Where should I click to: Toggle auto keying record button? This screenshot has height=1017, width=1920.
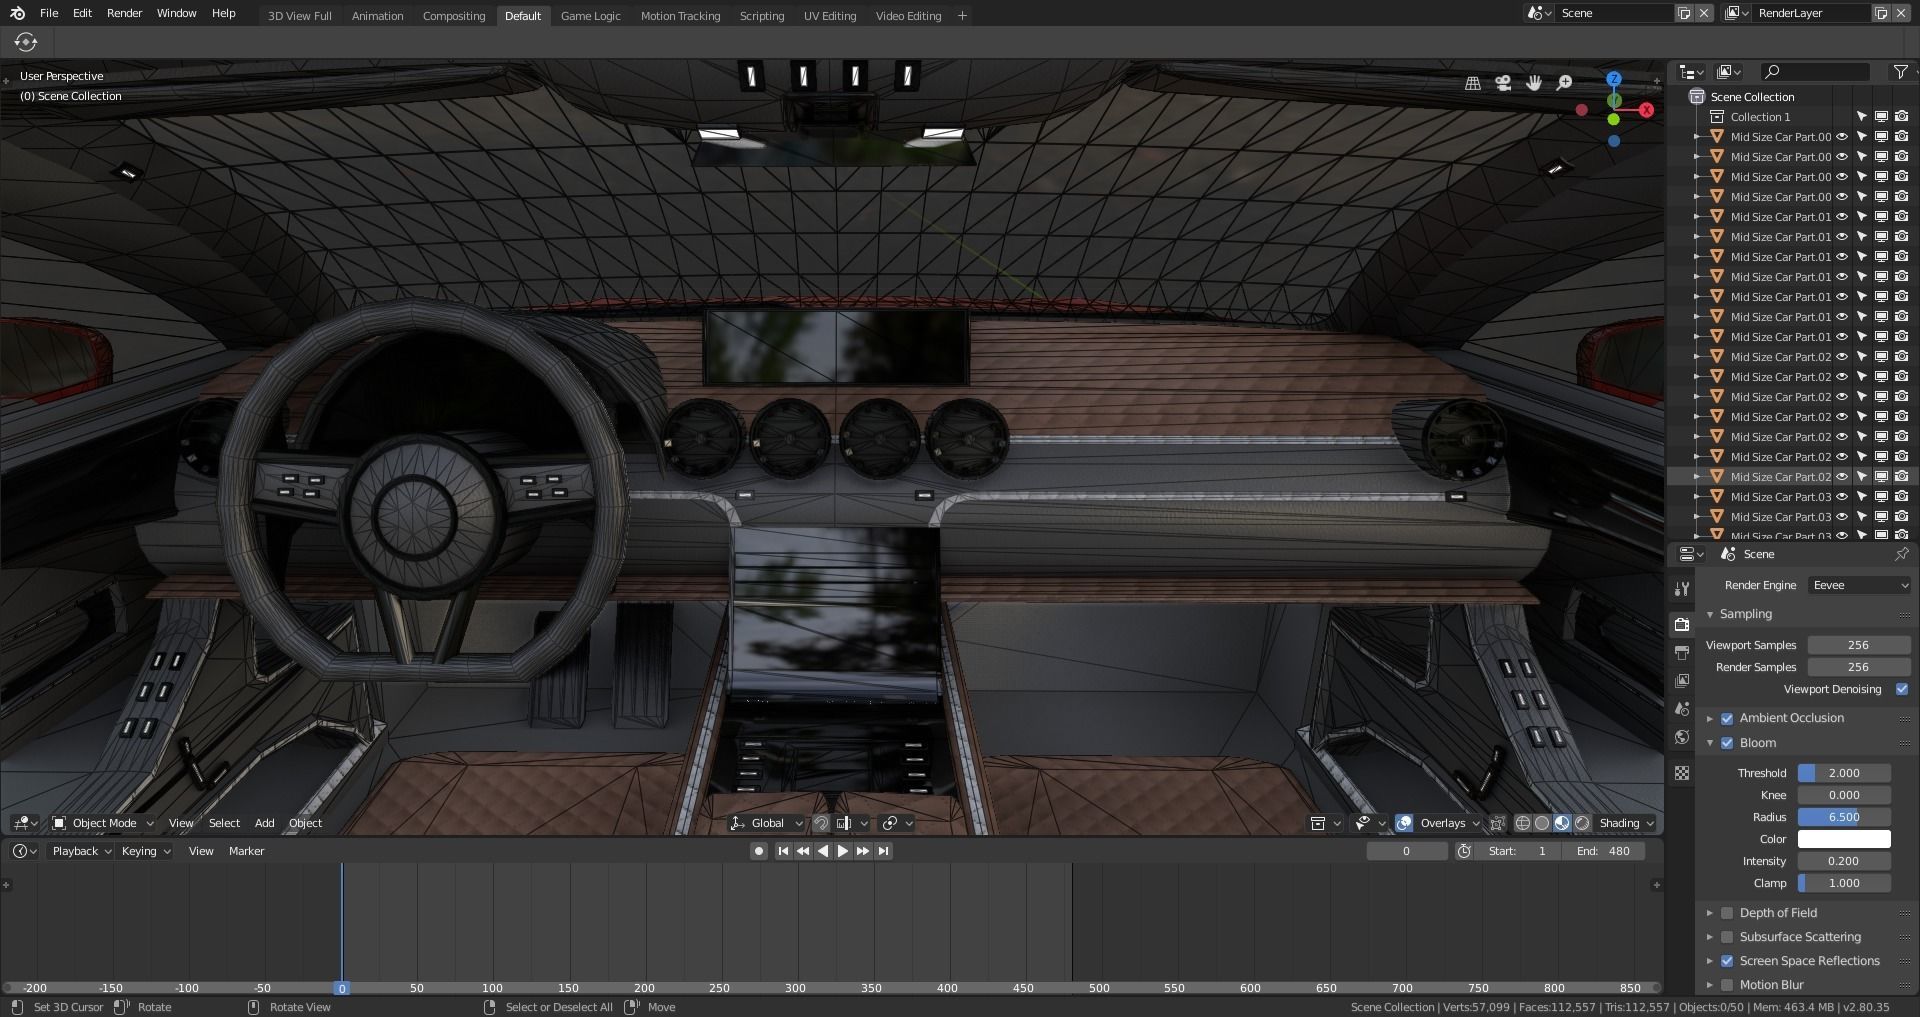tap(759, 851)
